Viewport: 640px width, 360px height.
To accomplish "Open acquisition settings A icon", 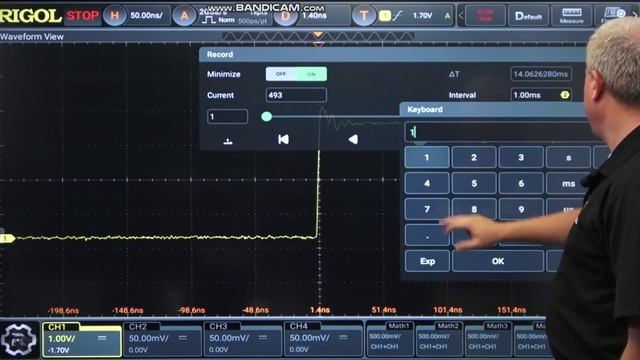I will (x=184, y=16).
